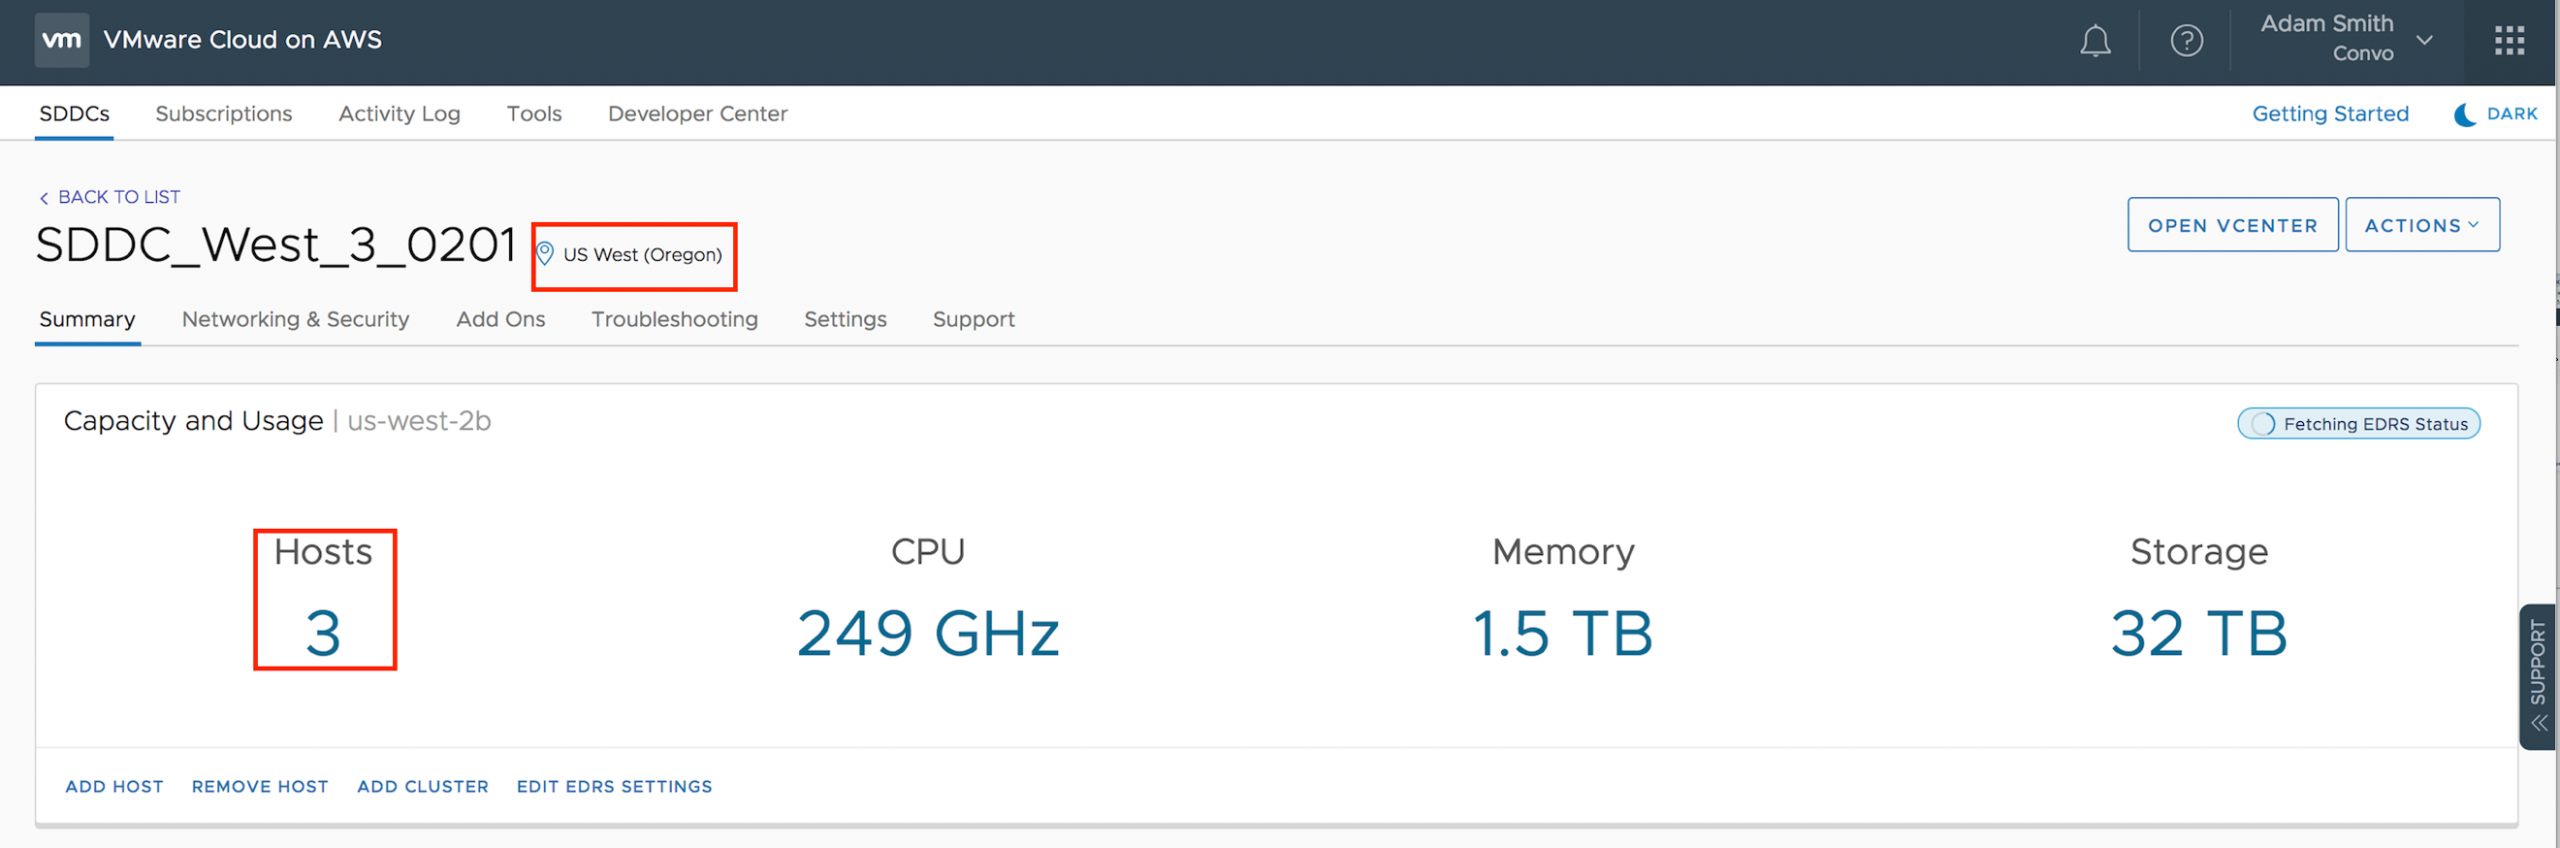Expand the side Support panel arrows
Viewport: 2560px width, 848px height.
click(2538, 723)
